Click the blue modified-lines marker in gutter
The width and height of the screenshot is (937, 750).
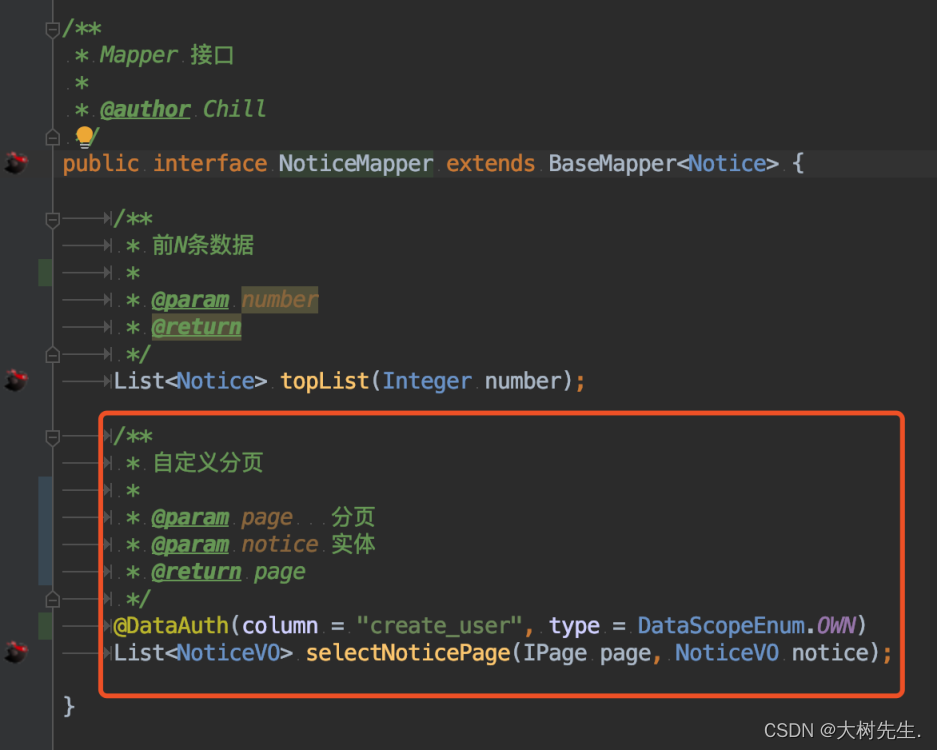45,531
